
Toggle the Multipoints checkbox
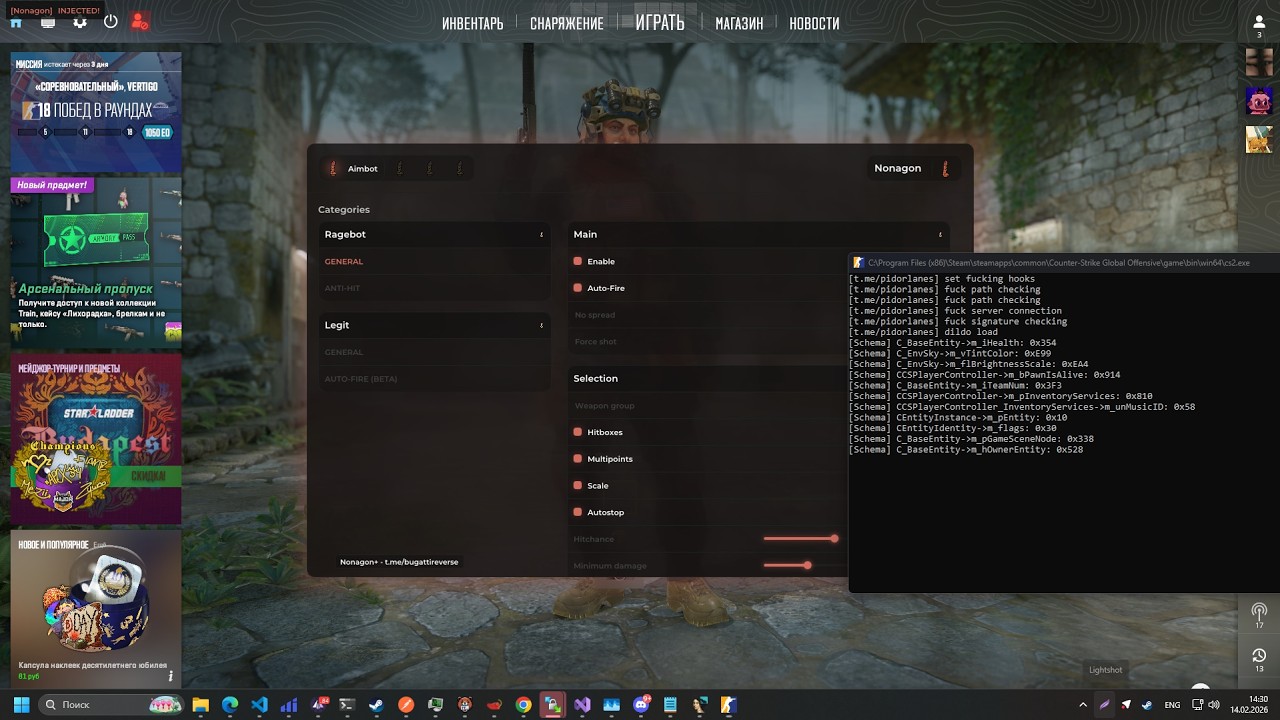(578, 459)
